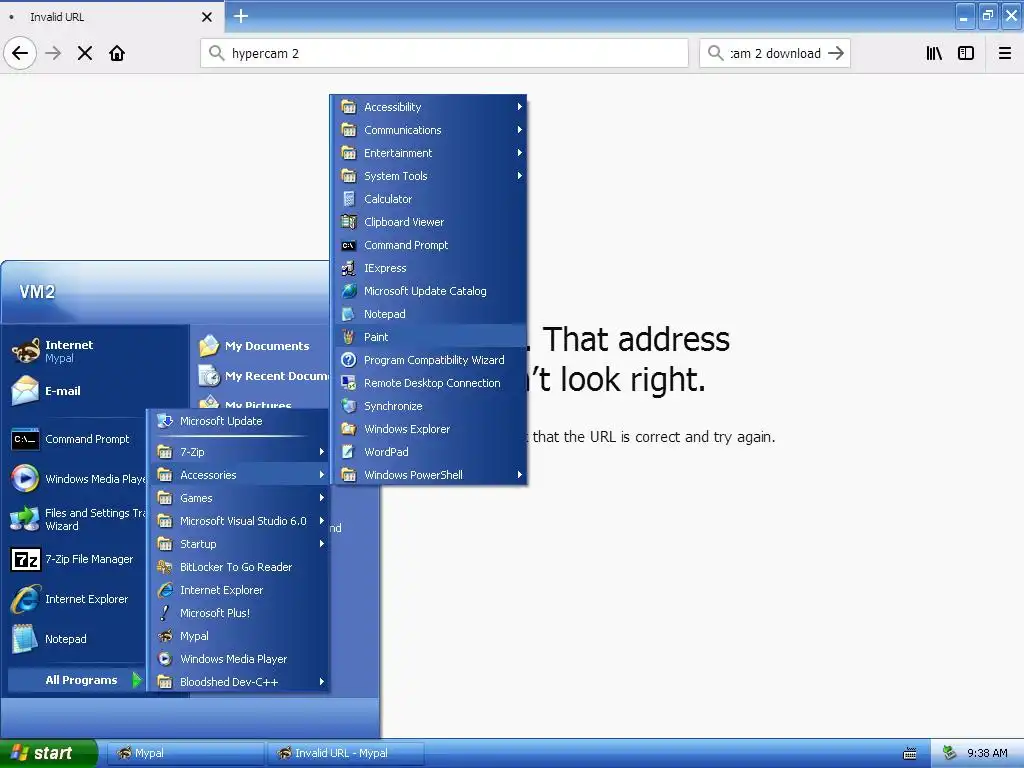Stop loading with the X toolbar button

[x=85, y=53]
